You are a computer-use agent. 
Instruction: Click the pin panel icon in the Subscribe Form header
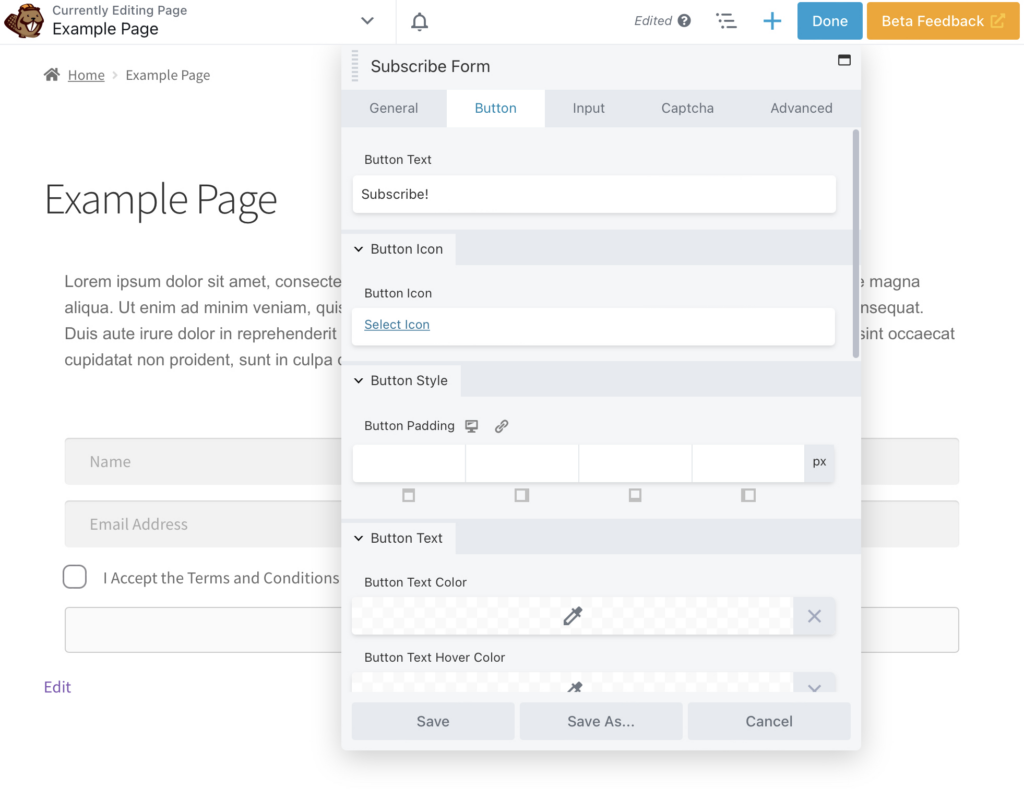tap(843, 62)
